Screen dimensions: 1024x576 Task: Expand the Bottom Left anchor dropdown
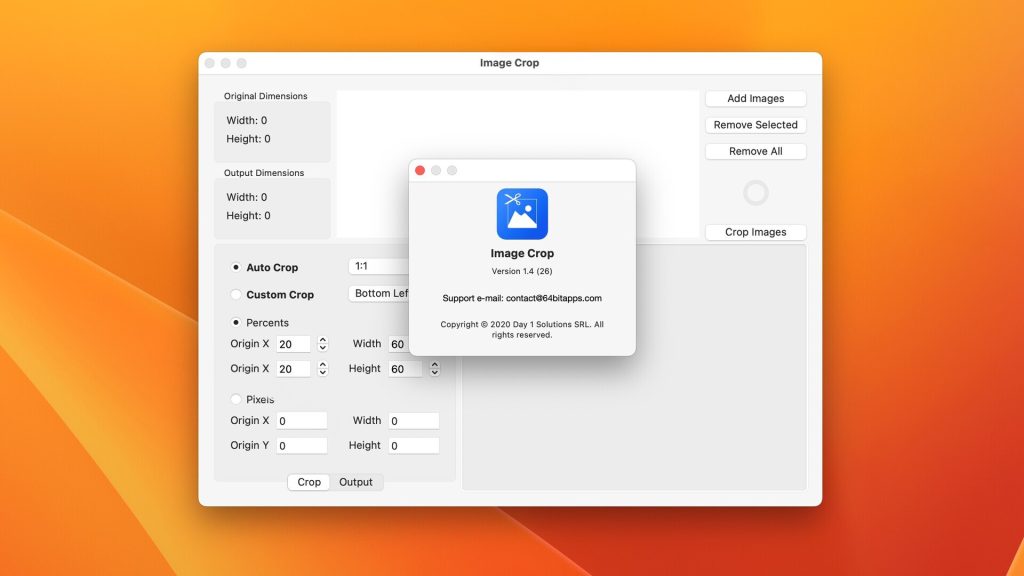380,294
